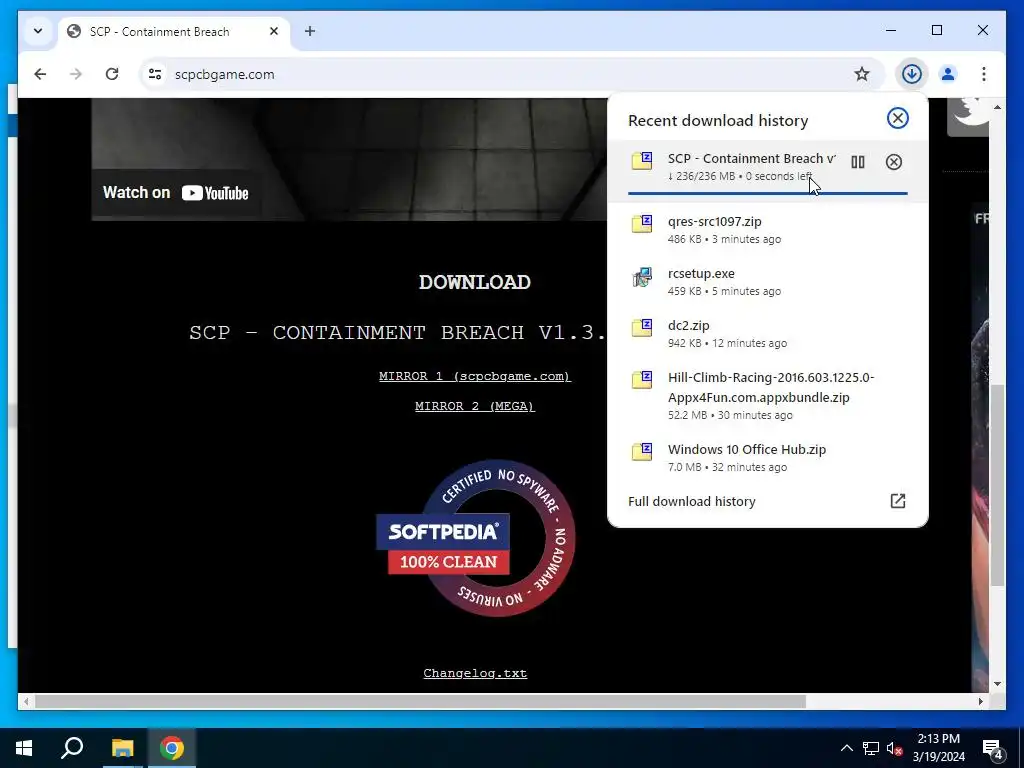1024x768 pixels.
Task: Click the download progress bar
Action: click(767, 193)
